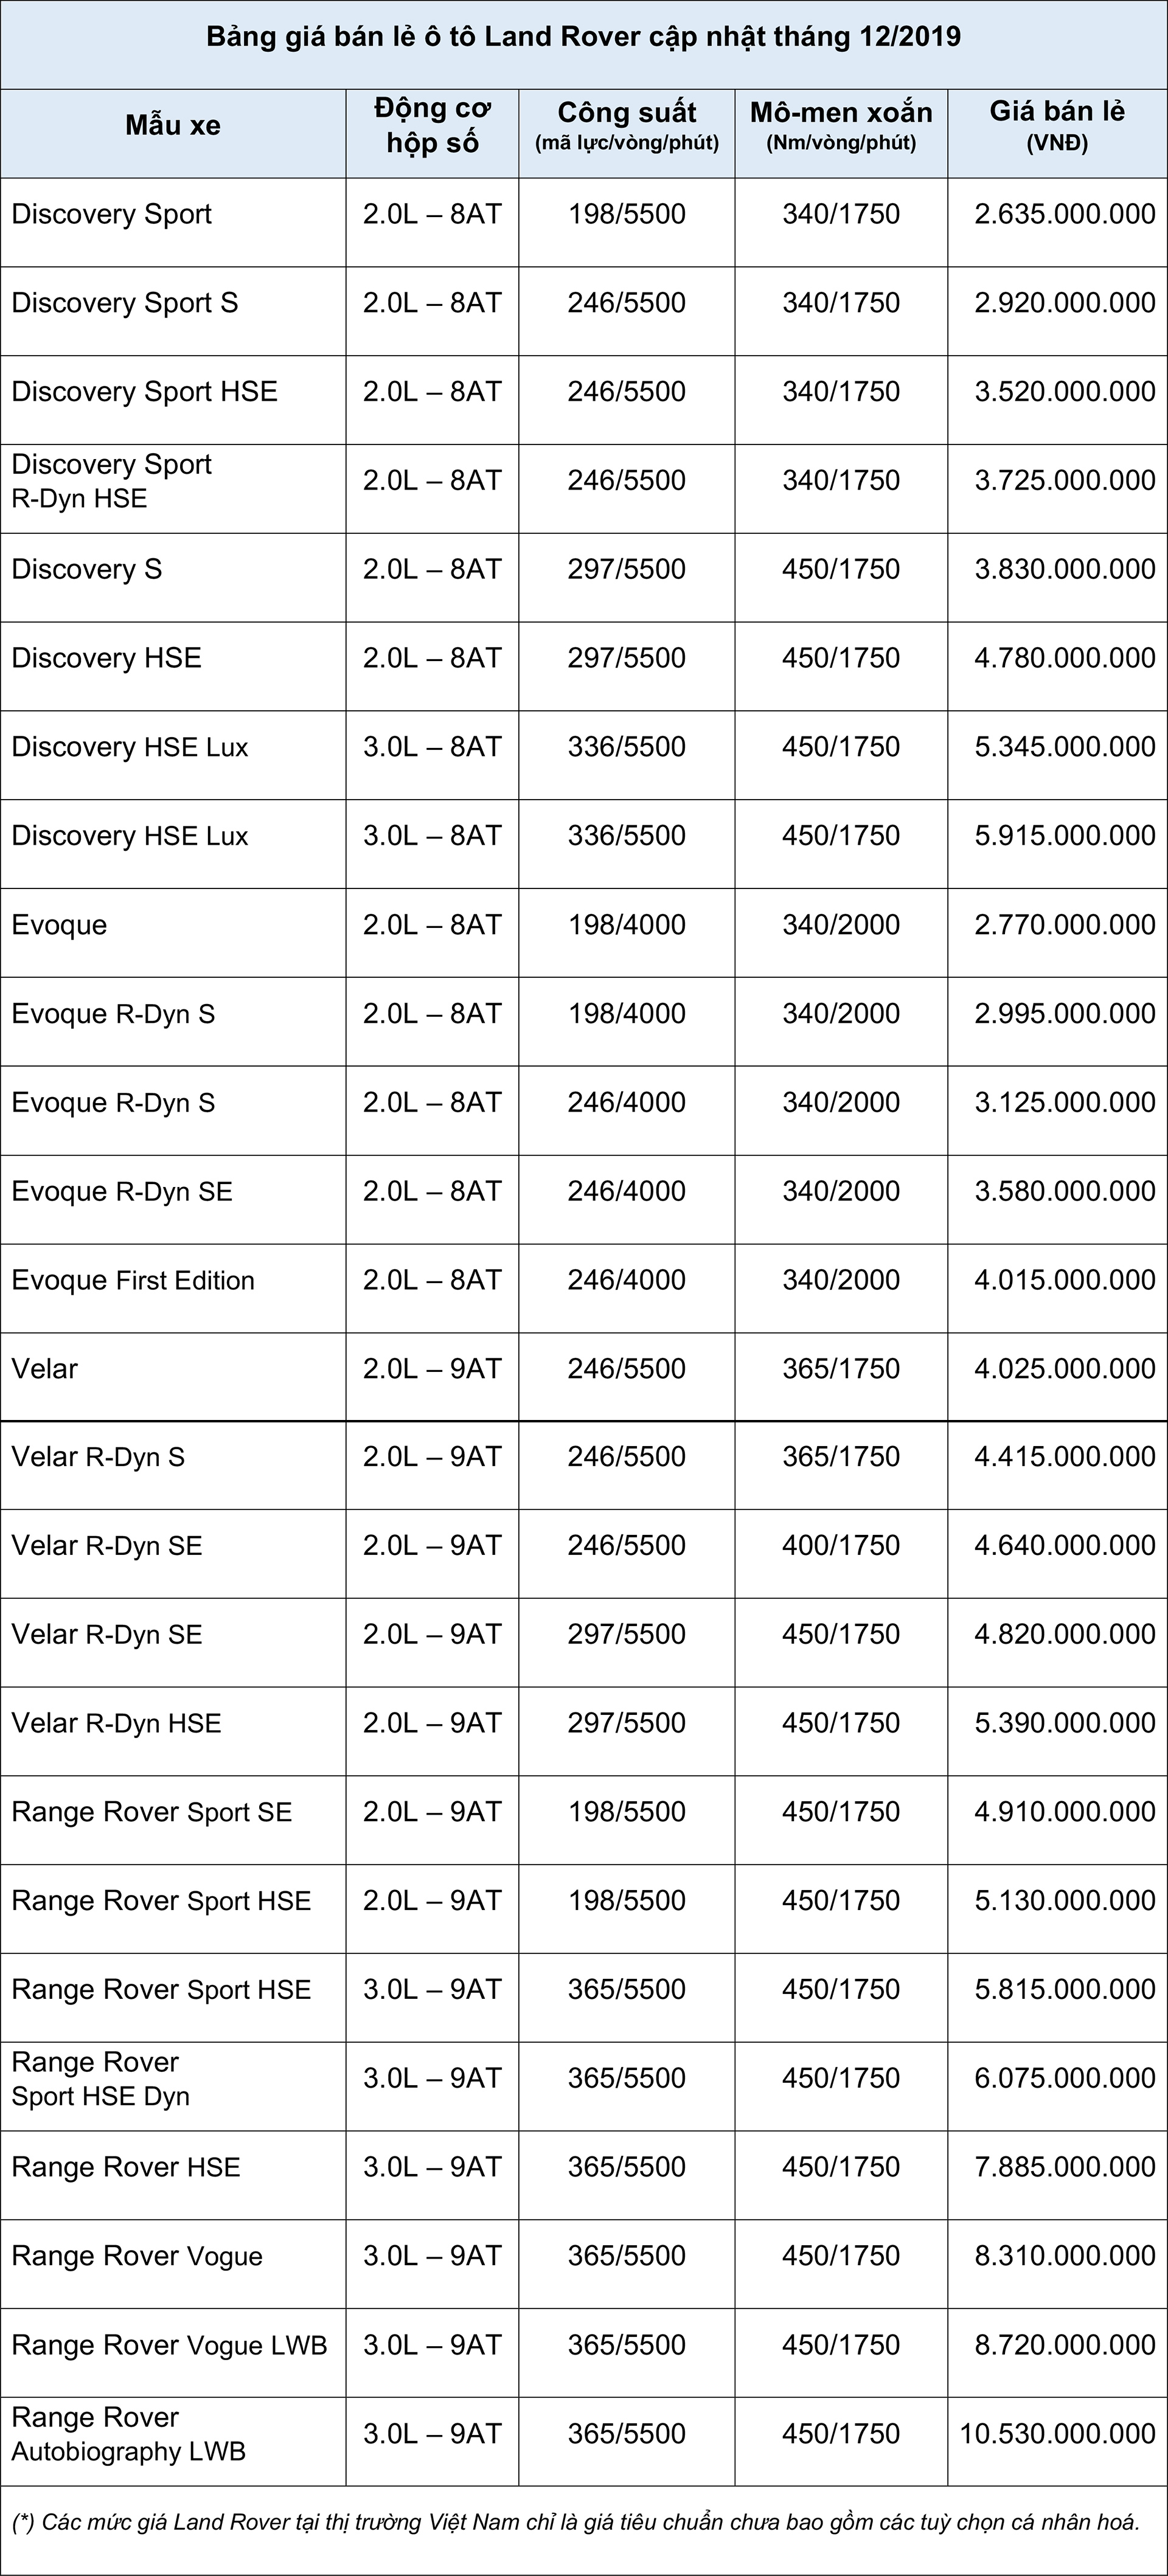1168x2576 pixels.
Task: Click the 'Range Rover Vogue LWB' model name
Action: 169,2346
